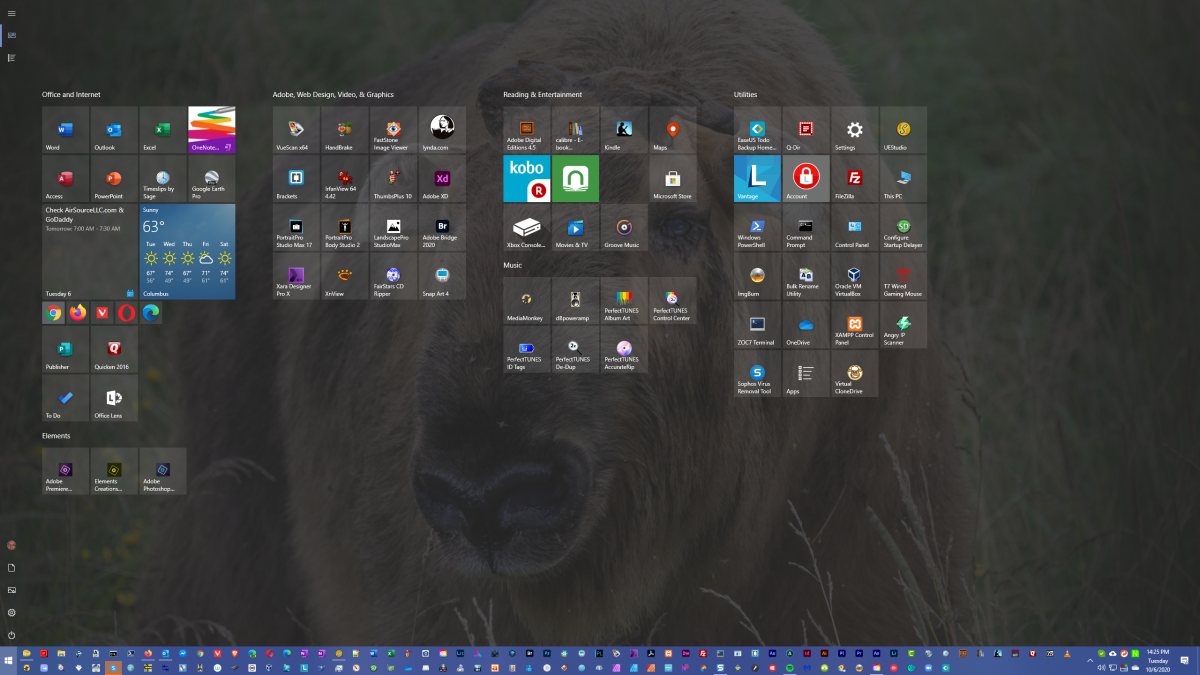Open the Angry IP Scanner tile

point(904,326)
